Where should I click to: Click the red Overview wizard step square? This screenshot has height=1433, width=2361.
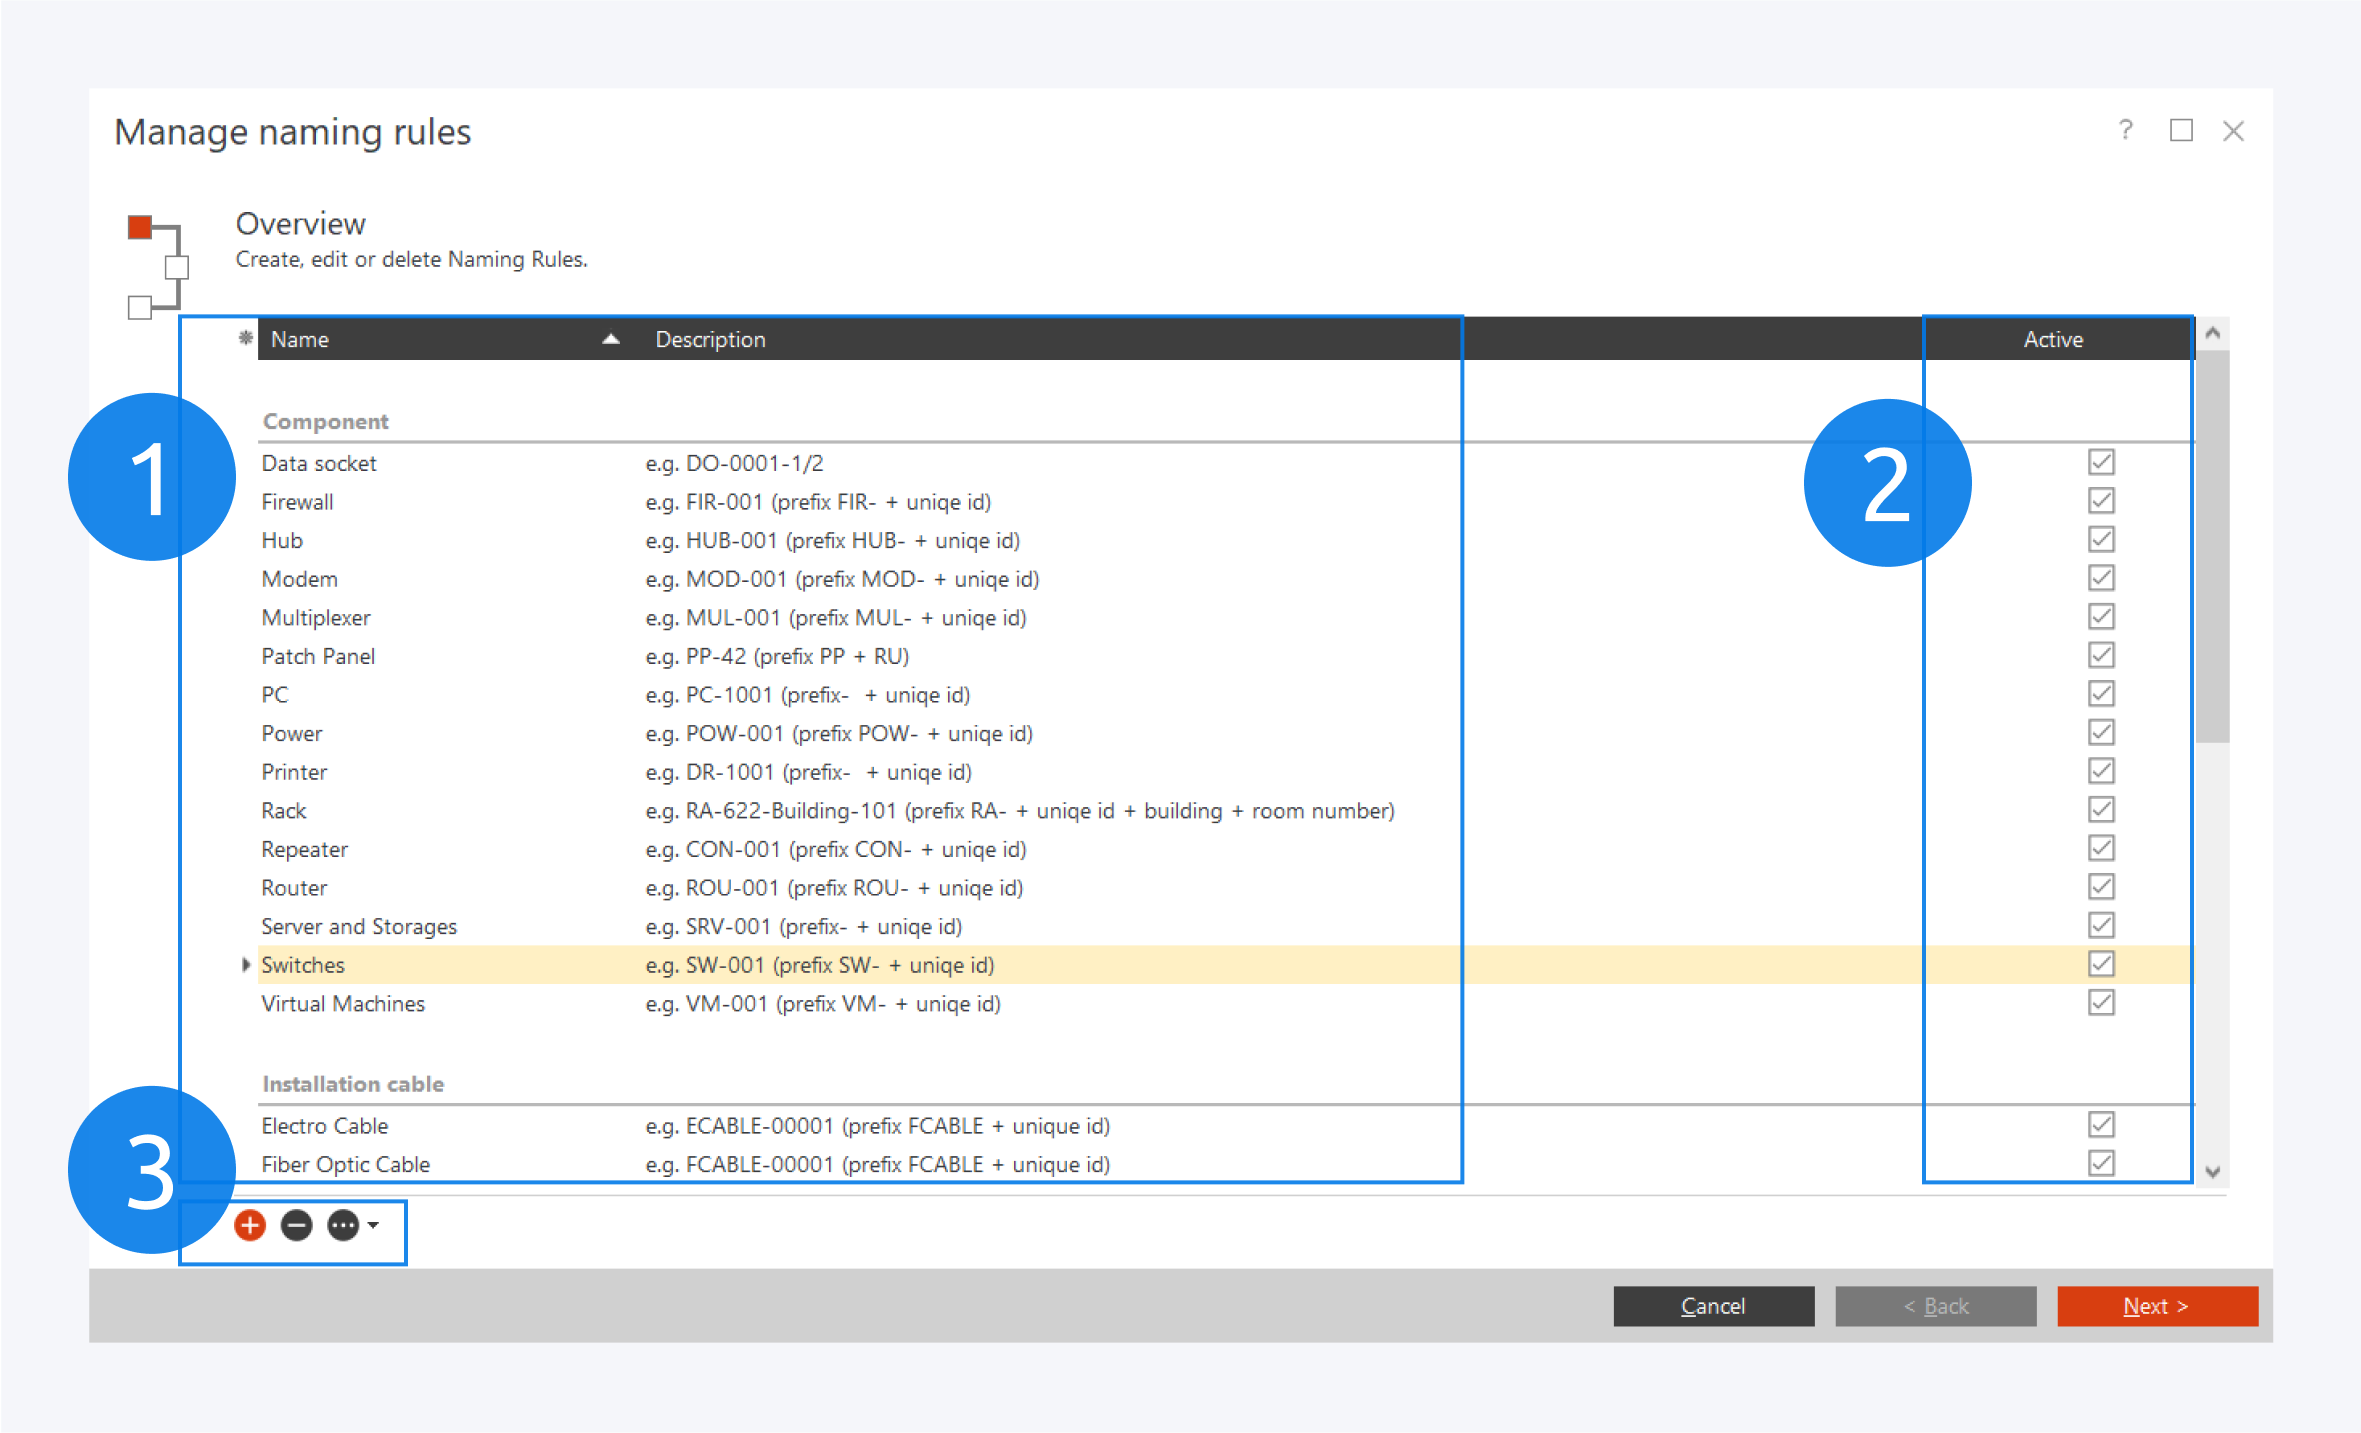tap(140, 227)
